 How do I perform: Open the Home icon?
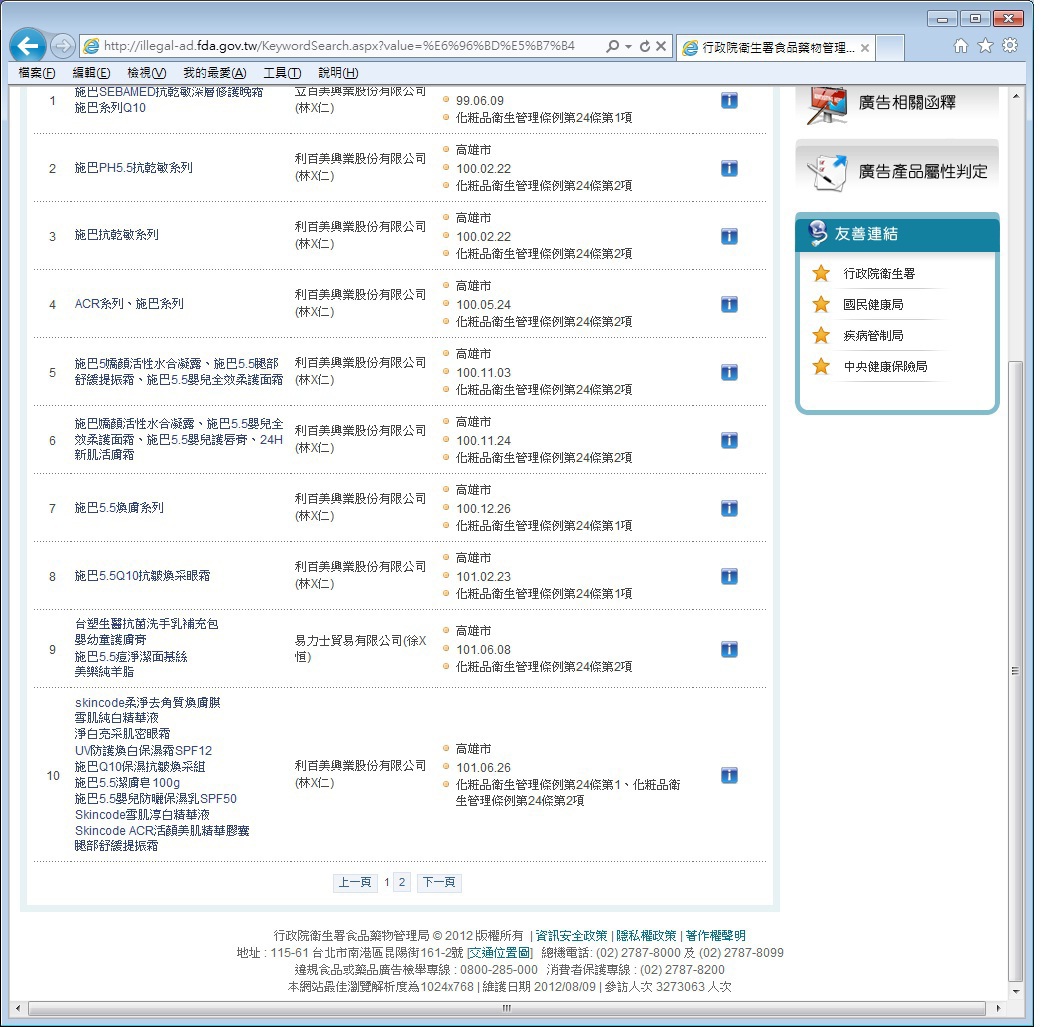pos(961,46)
